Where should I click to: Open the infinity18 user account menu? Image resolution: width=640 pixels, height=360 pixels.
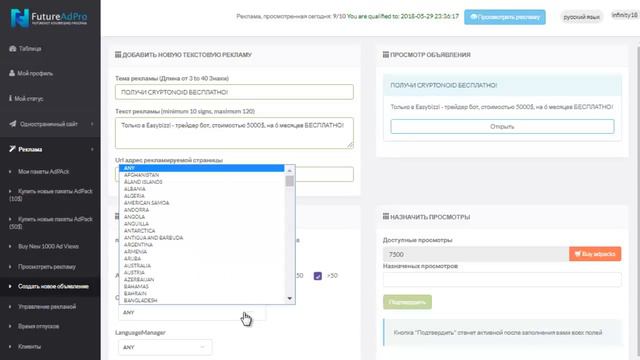pyautogui.click(x=624, y=16)
